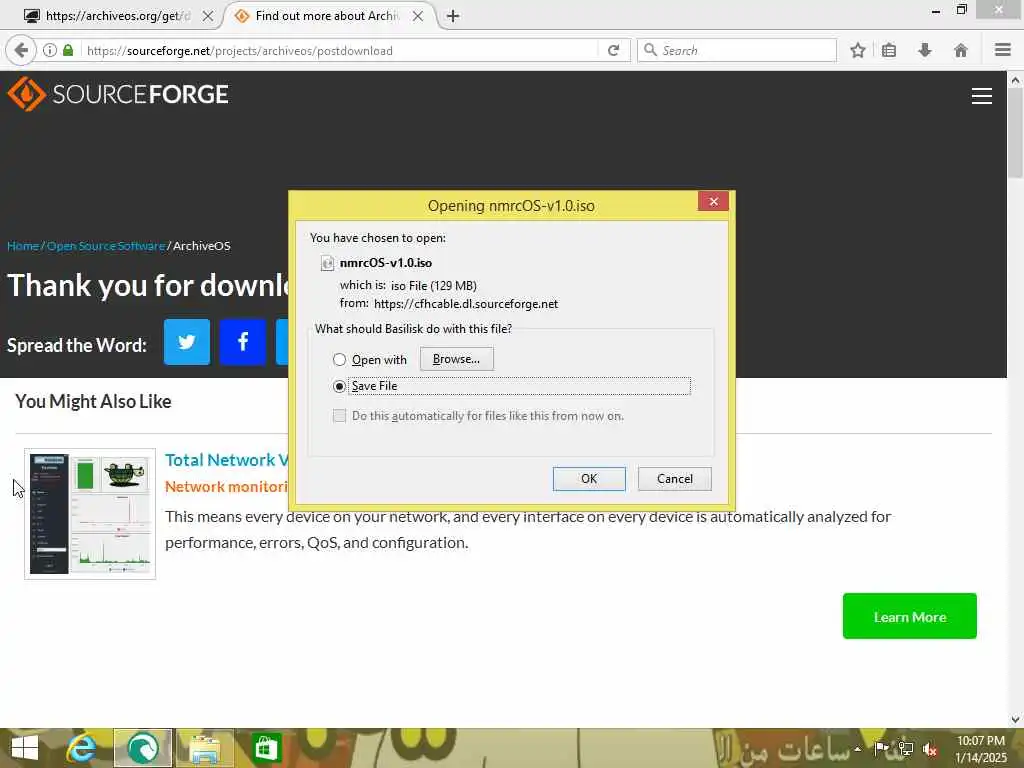Open Windows Store from taskbar

point(266,748)
